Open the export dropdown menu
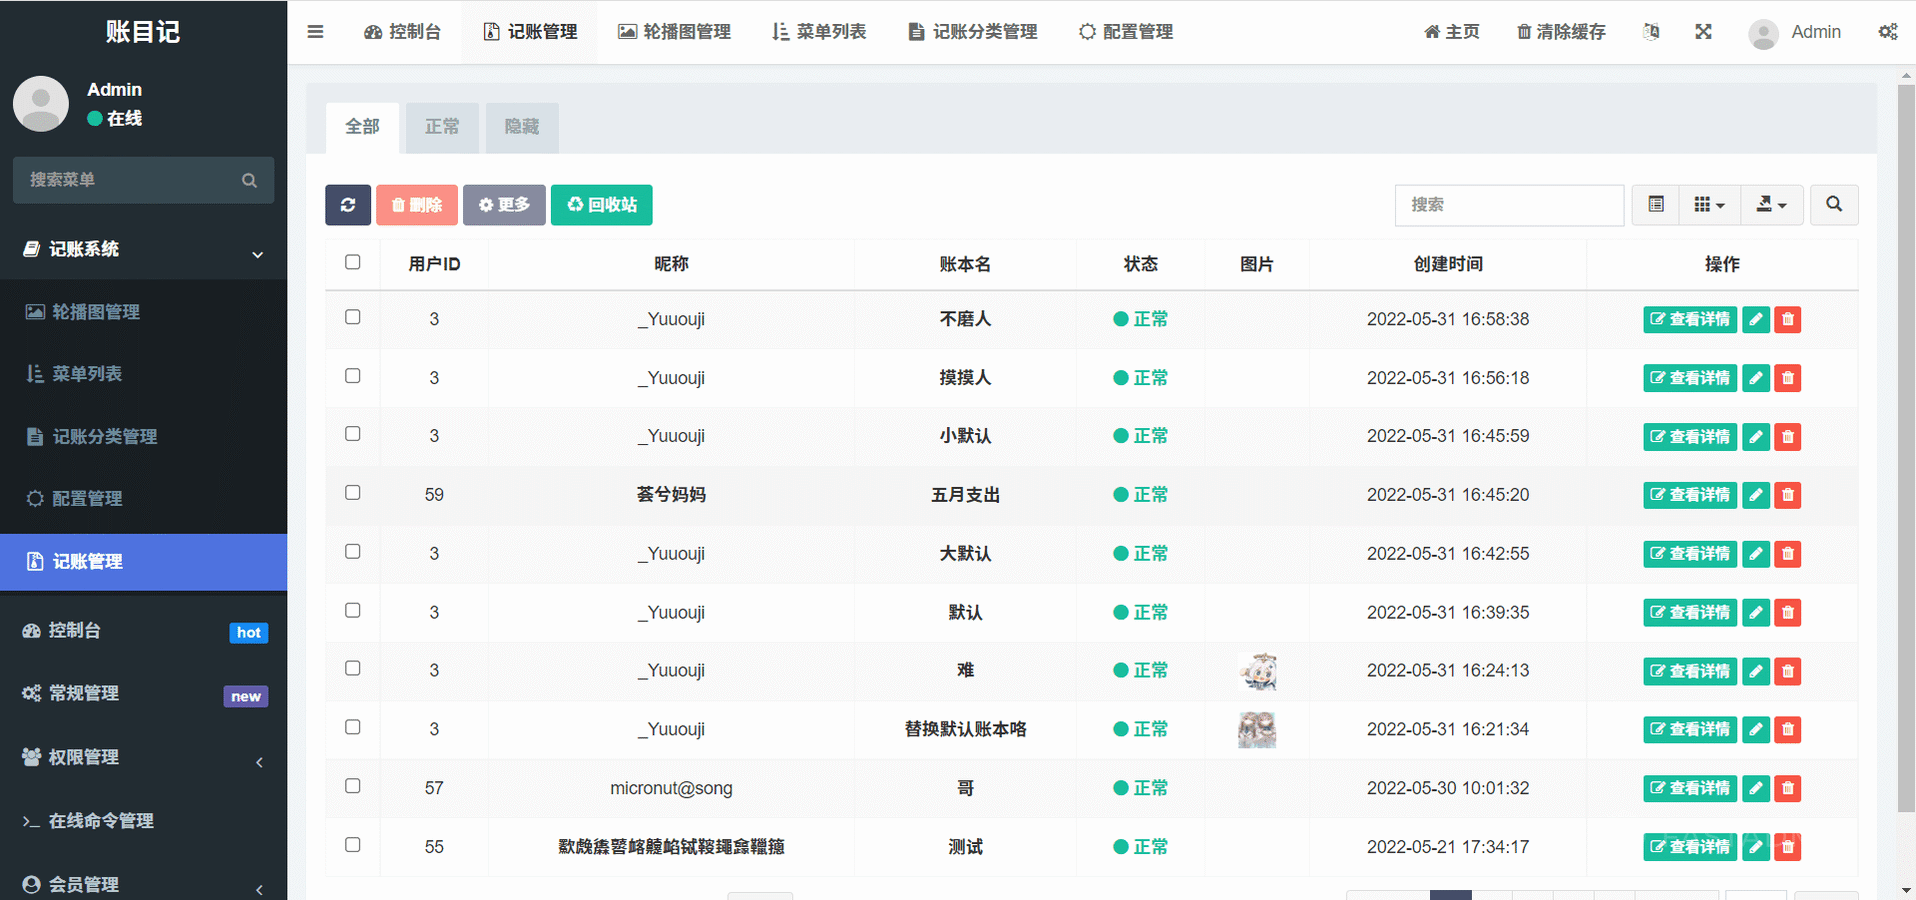Viewport: 1916px width, 900px height. (1771, 205)
